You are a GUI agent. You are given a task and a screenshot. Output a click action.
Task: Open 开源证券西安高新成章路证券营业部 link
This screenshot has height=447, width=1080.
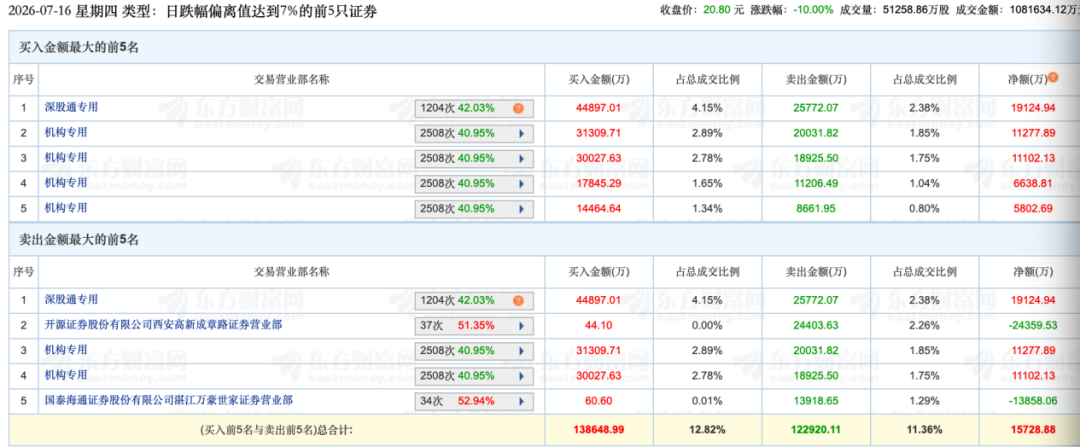(163, 324)
